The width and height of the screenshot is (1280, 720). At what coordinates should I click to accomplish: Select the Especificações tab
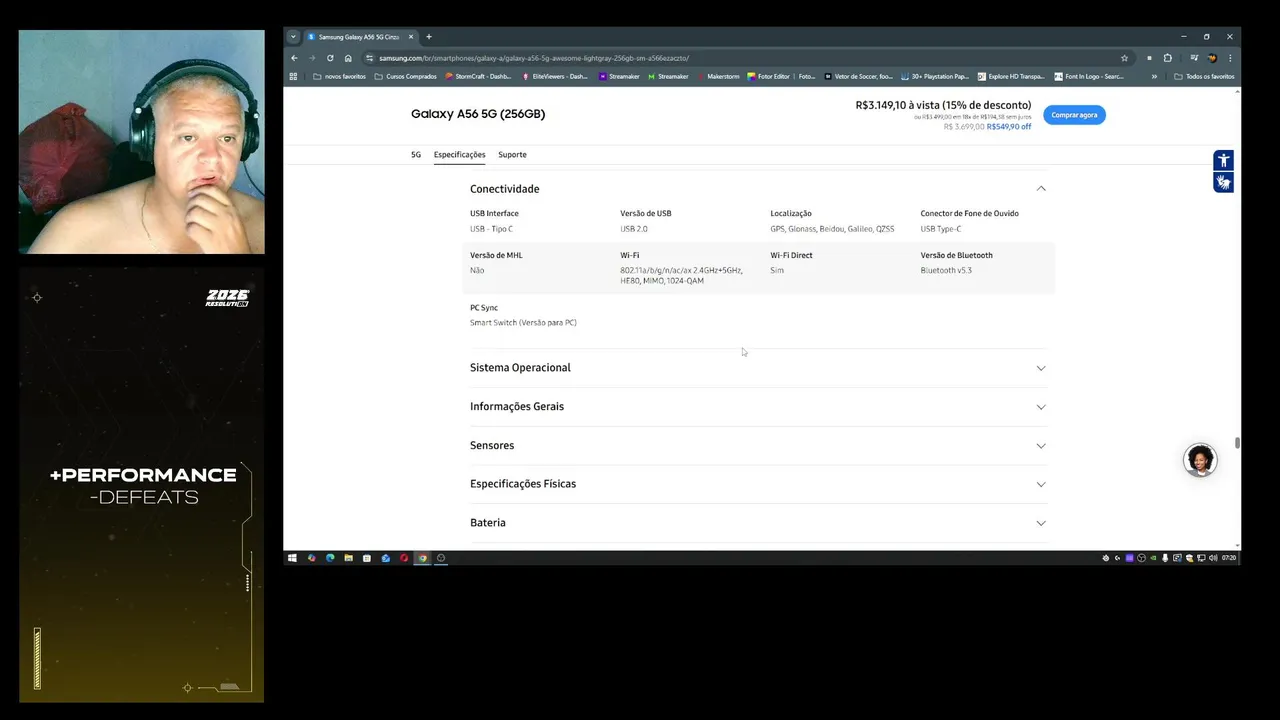point(459,155)
